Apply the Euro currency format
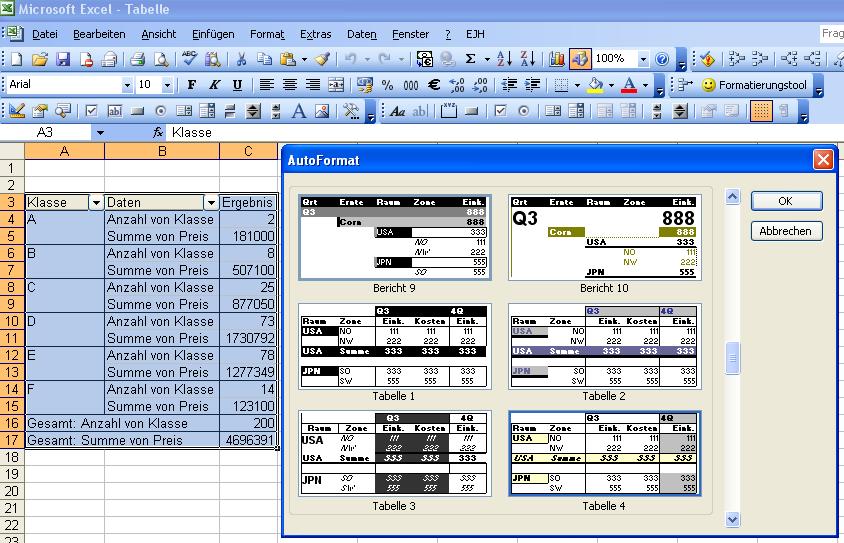844x543 pixels. 435,86
